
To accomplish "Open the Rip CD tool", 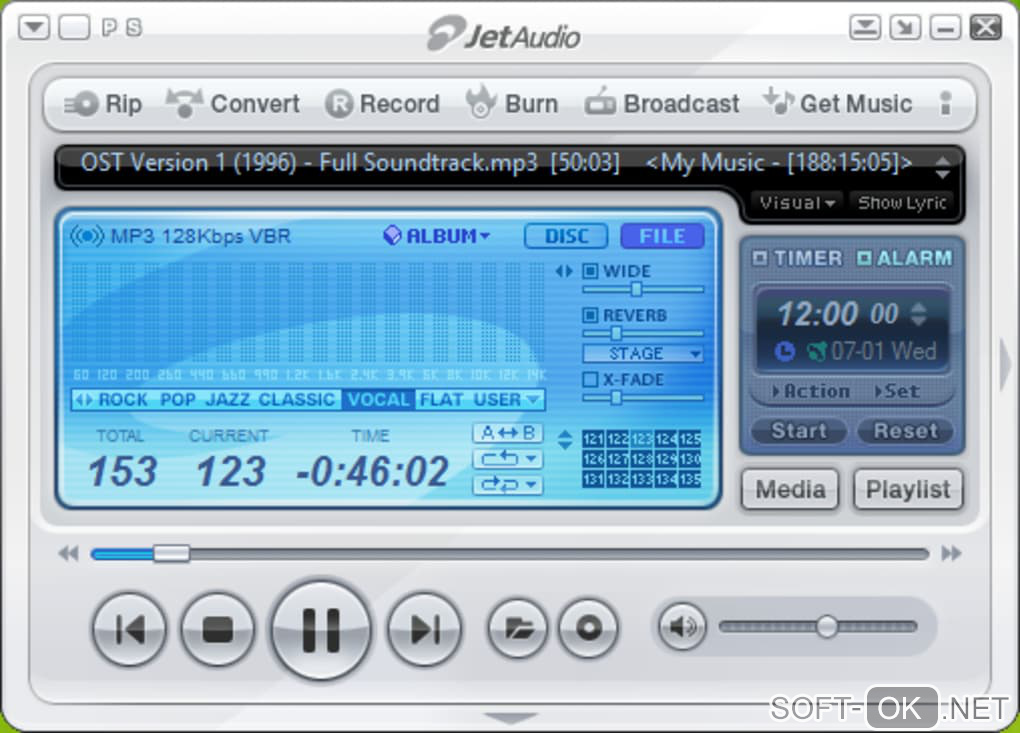I will (x=103, y=103).
